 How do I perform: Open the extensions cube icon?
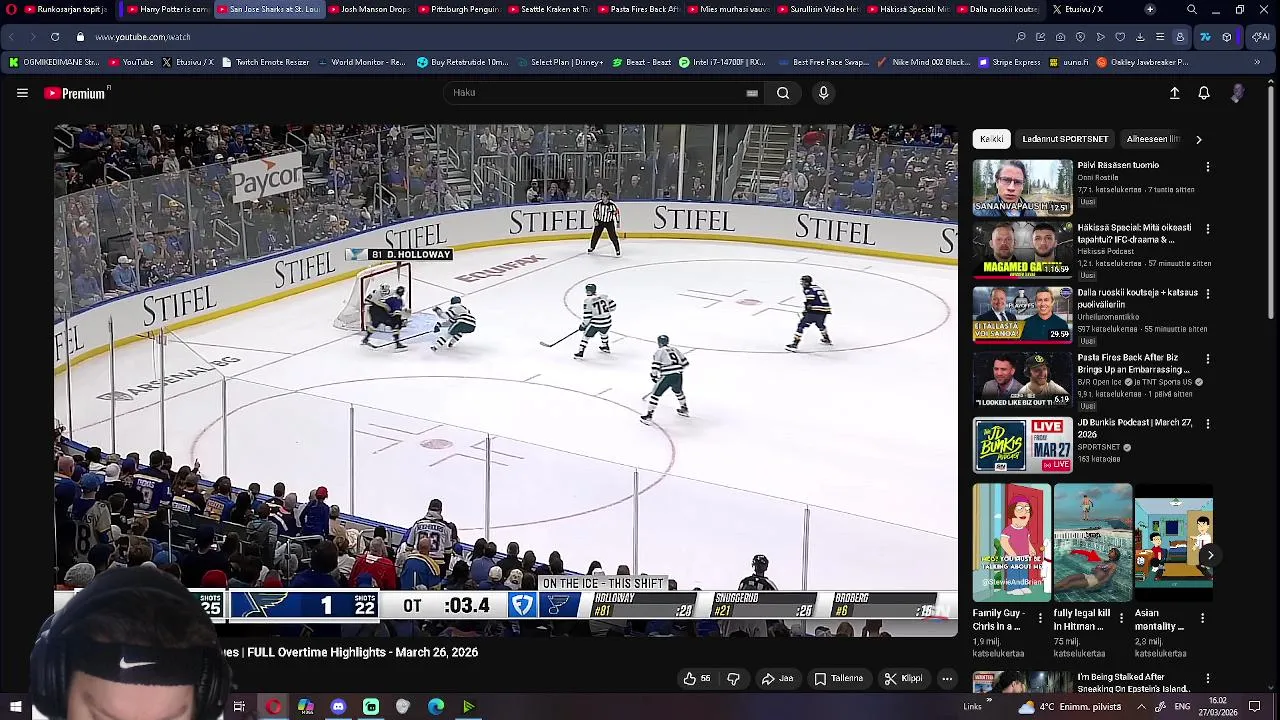point(1227,37)
